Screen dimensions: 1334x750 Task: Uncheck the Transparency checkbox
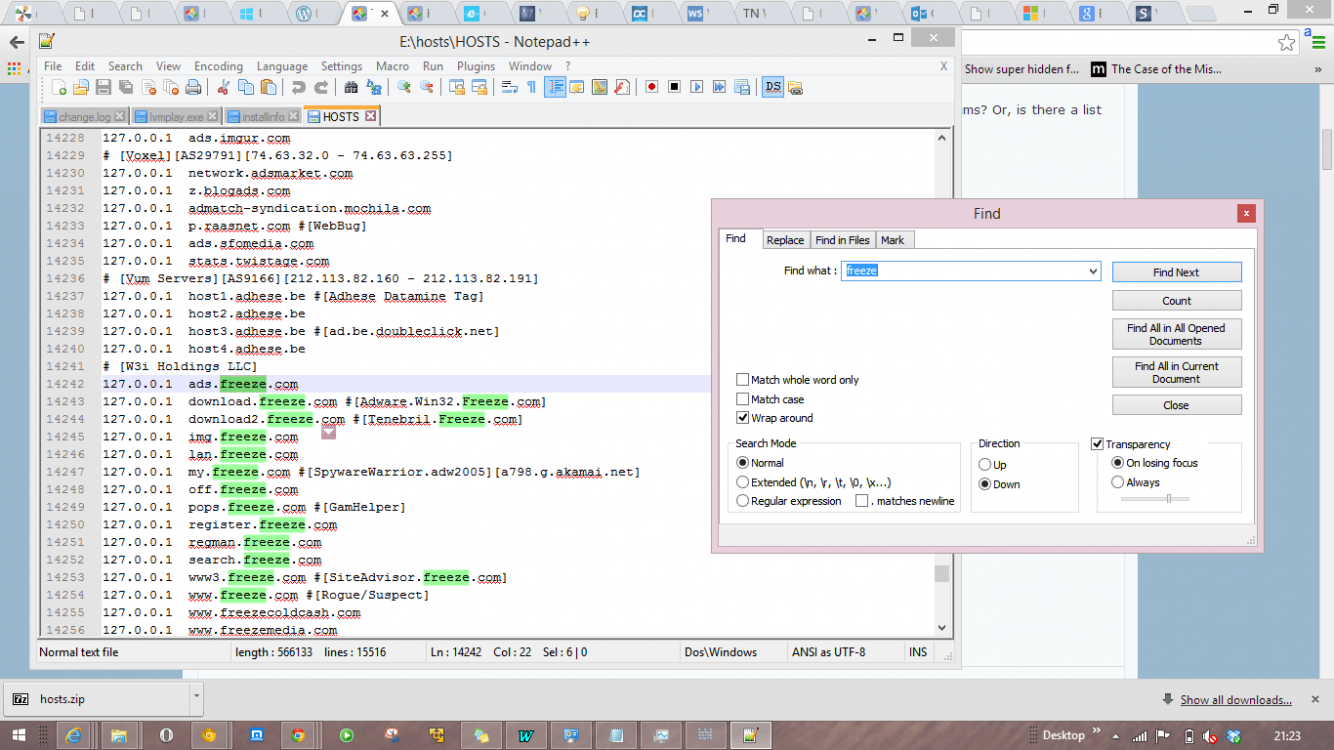pos(1097,444)
